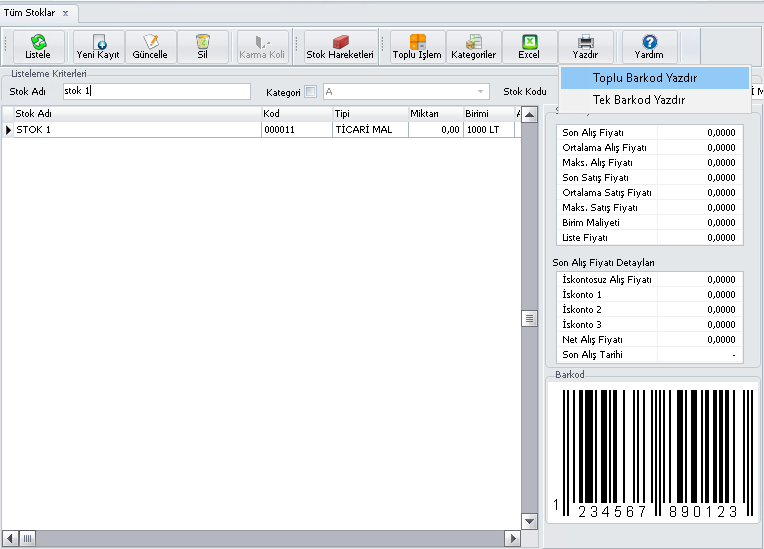Image resolution: width=764 pixels, height=549 pixels.
Task: Delete the record using the Sil icon
Action: point(203,46)
